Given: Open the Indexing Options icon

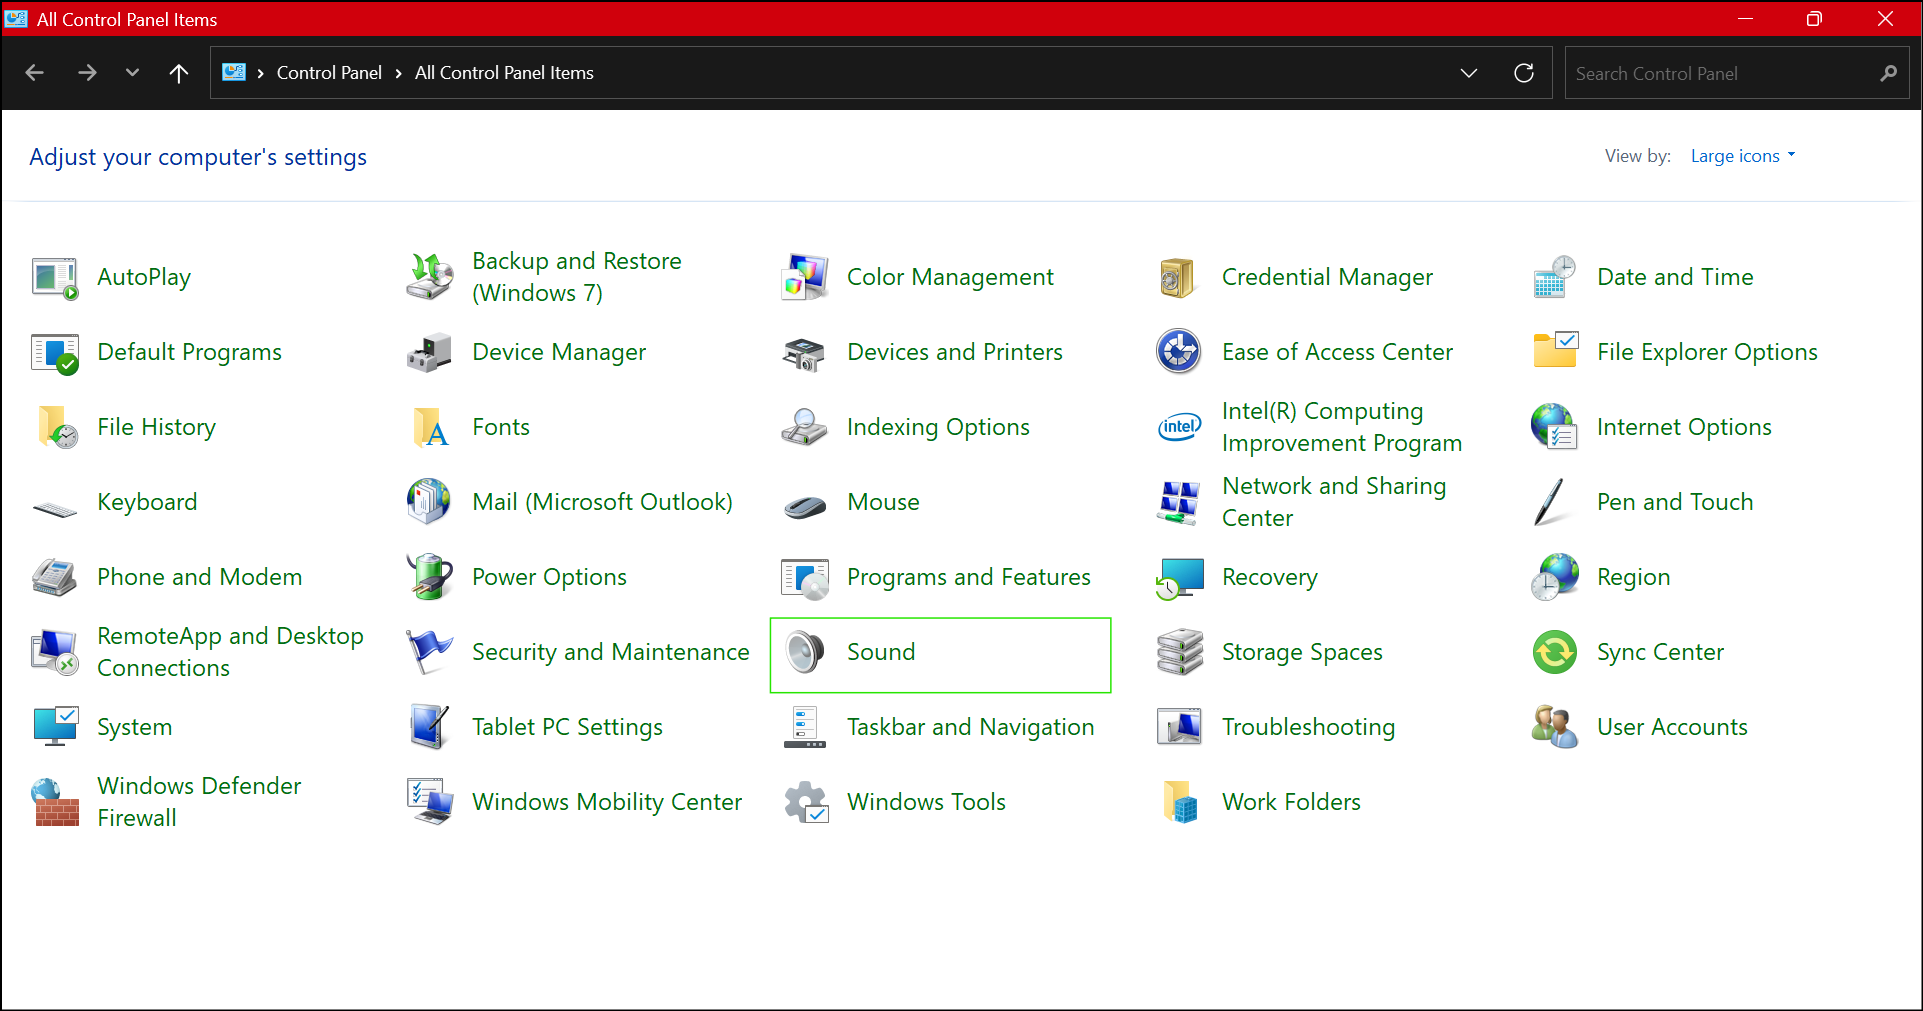Looking at the screenshot, I should tap(805, 427).
